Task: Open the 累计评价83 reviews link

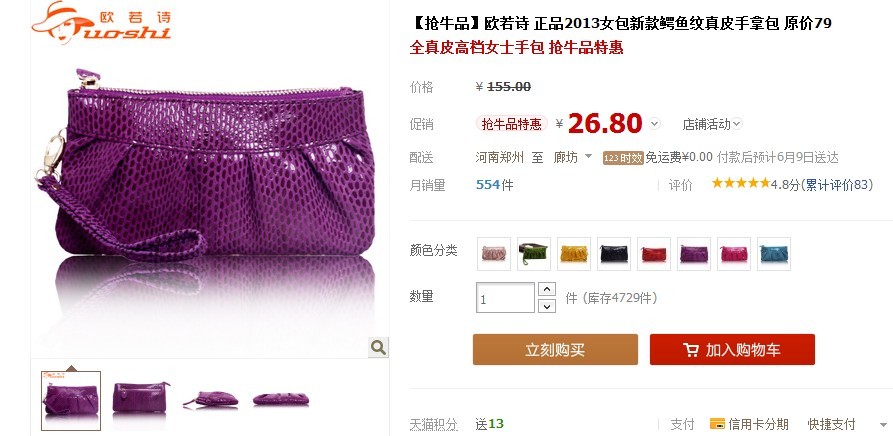Action: (x=836, y=184)
